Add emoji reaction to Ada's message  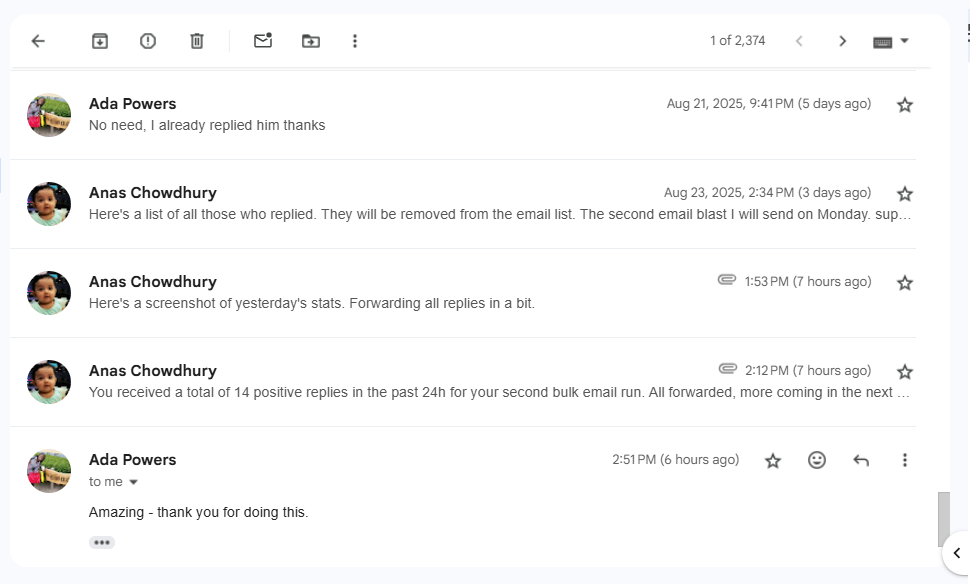[817, 460]
